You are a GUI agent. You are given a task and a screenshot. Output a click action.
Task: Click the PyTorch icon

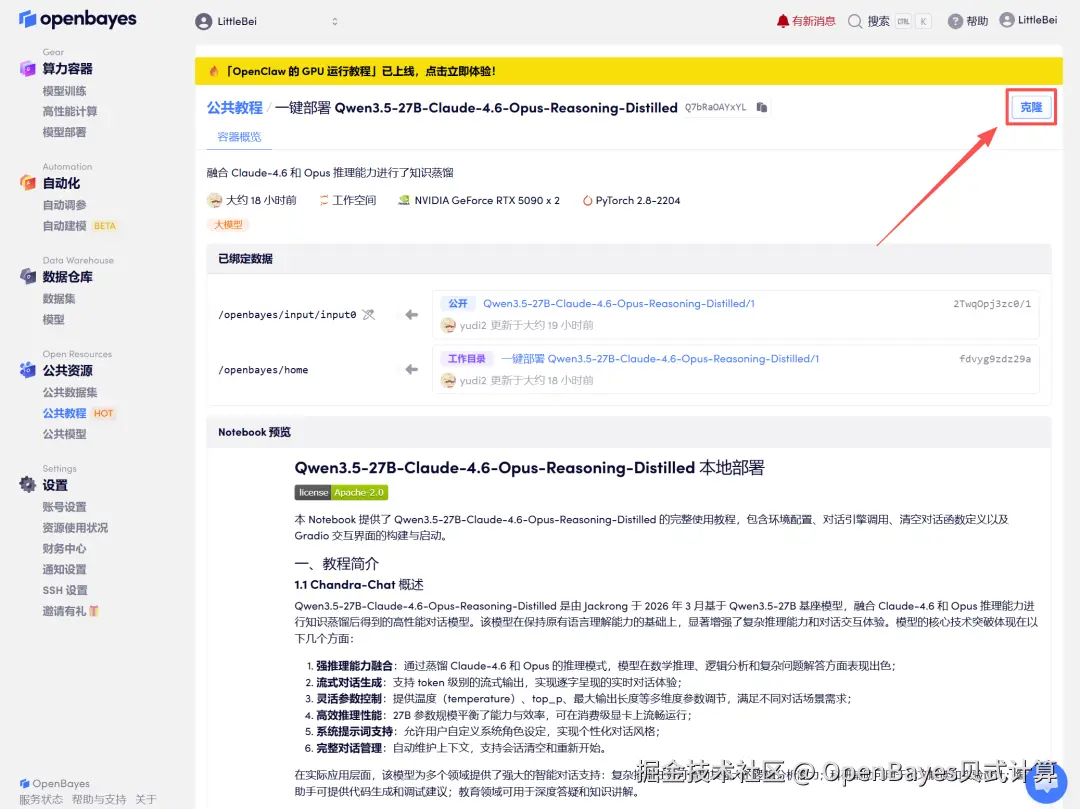587,201
